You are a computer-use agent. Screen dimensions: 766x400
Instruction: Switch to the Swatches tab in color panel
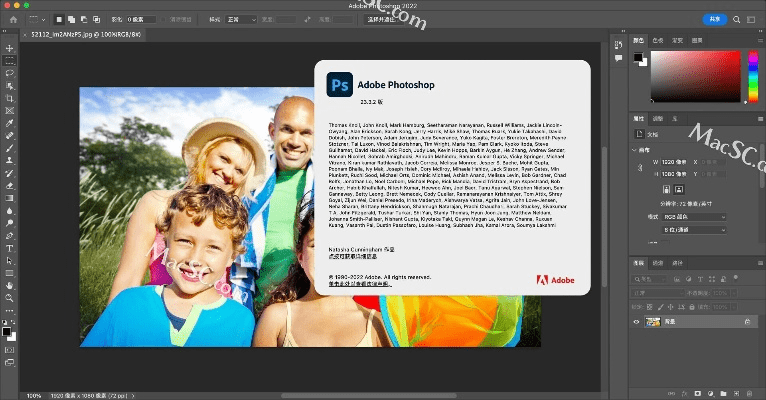[657, 40]
